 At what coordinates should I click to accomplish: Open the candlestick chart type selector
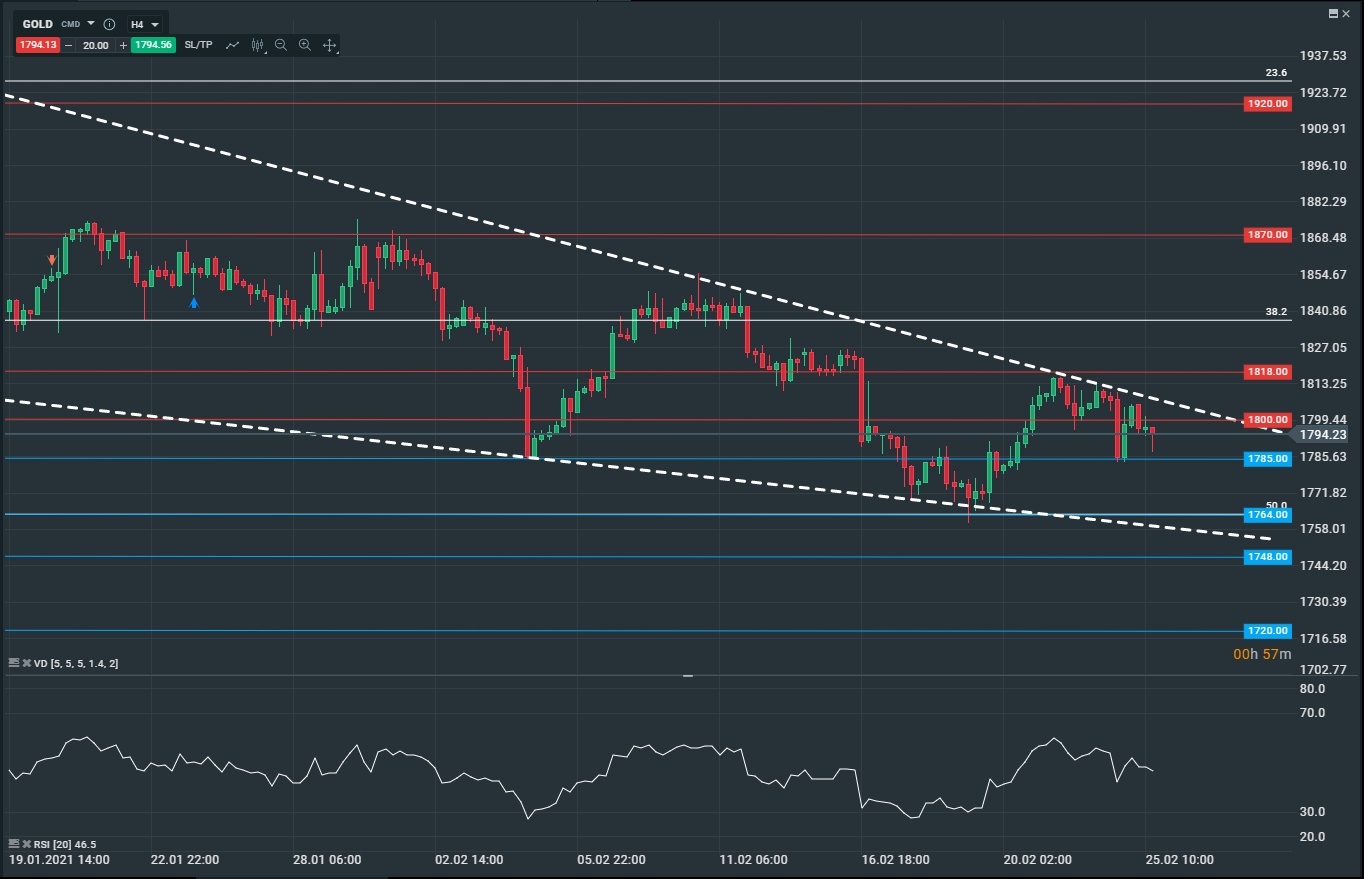(x=259, y=45)
